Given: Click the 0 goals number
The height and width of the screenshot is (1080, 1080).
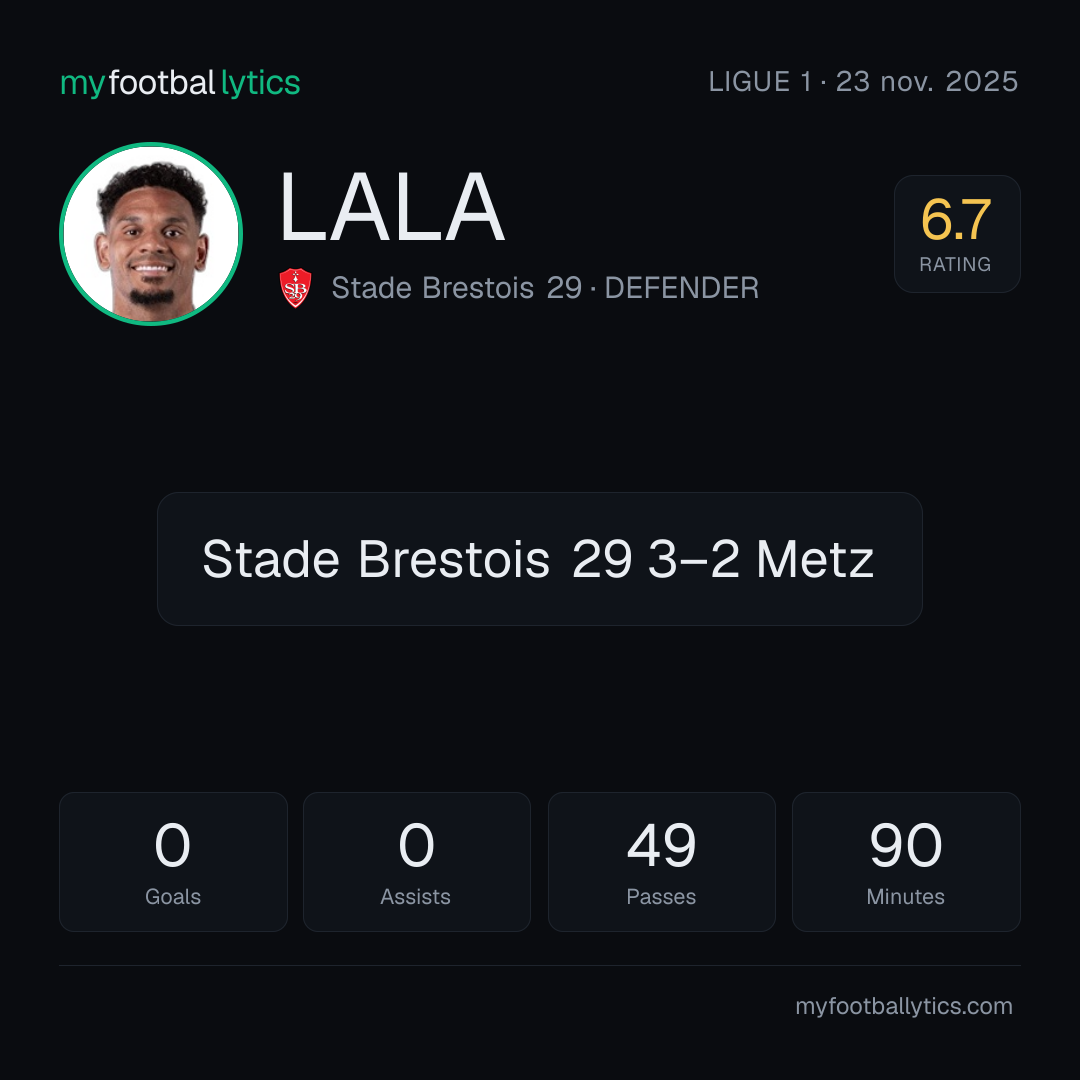Looking at the screenshot, I should pos(172,845).
